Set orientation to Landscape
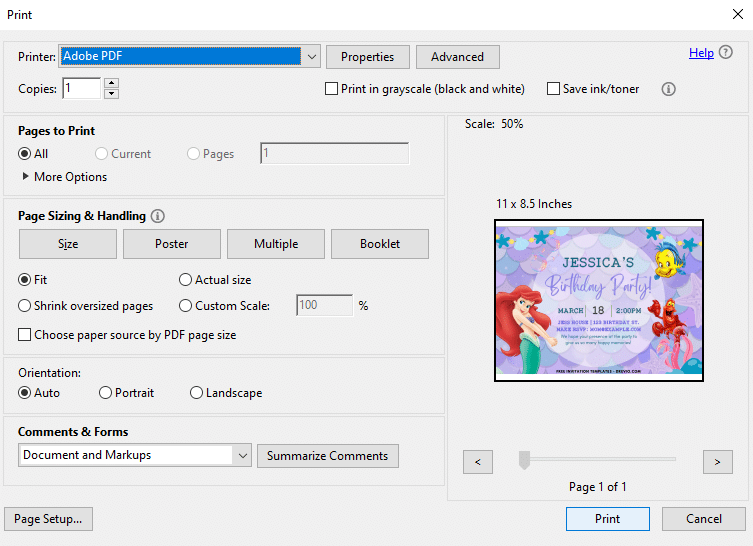The height and width of the screenshot is (546, 753). coord(196,393)
